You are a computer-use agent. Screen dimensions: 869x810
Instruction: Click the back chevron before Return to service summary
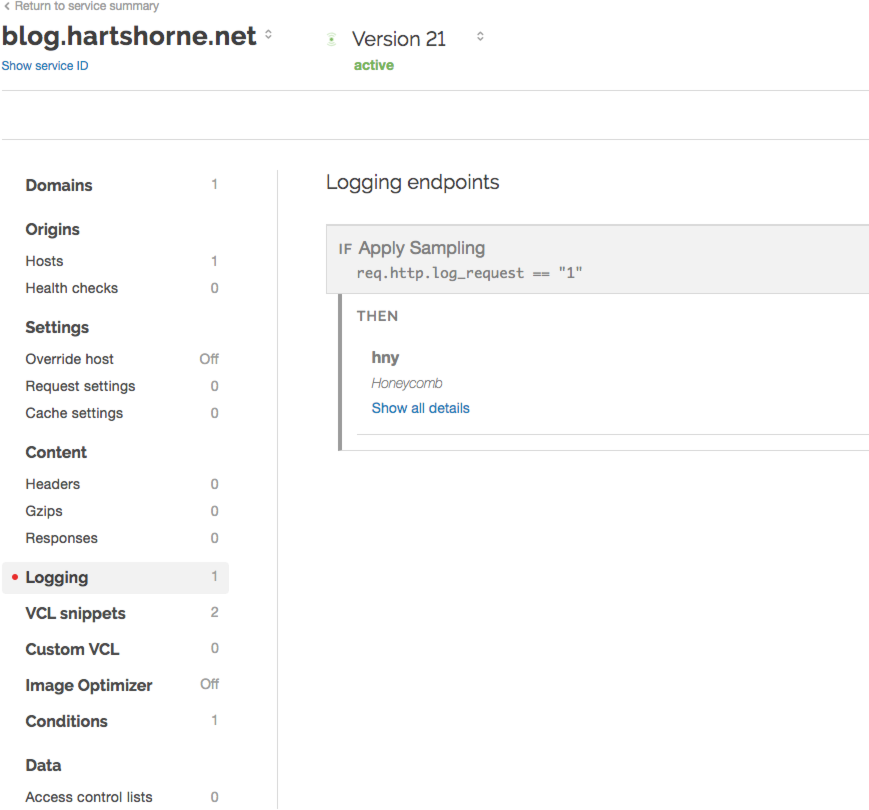(7, 6)
